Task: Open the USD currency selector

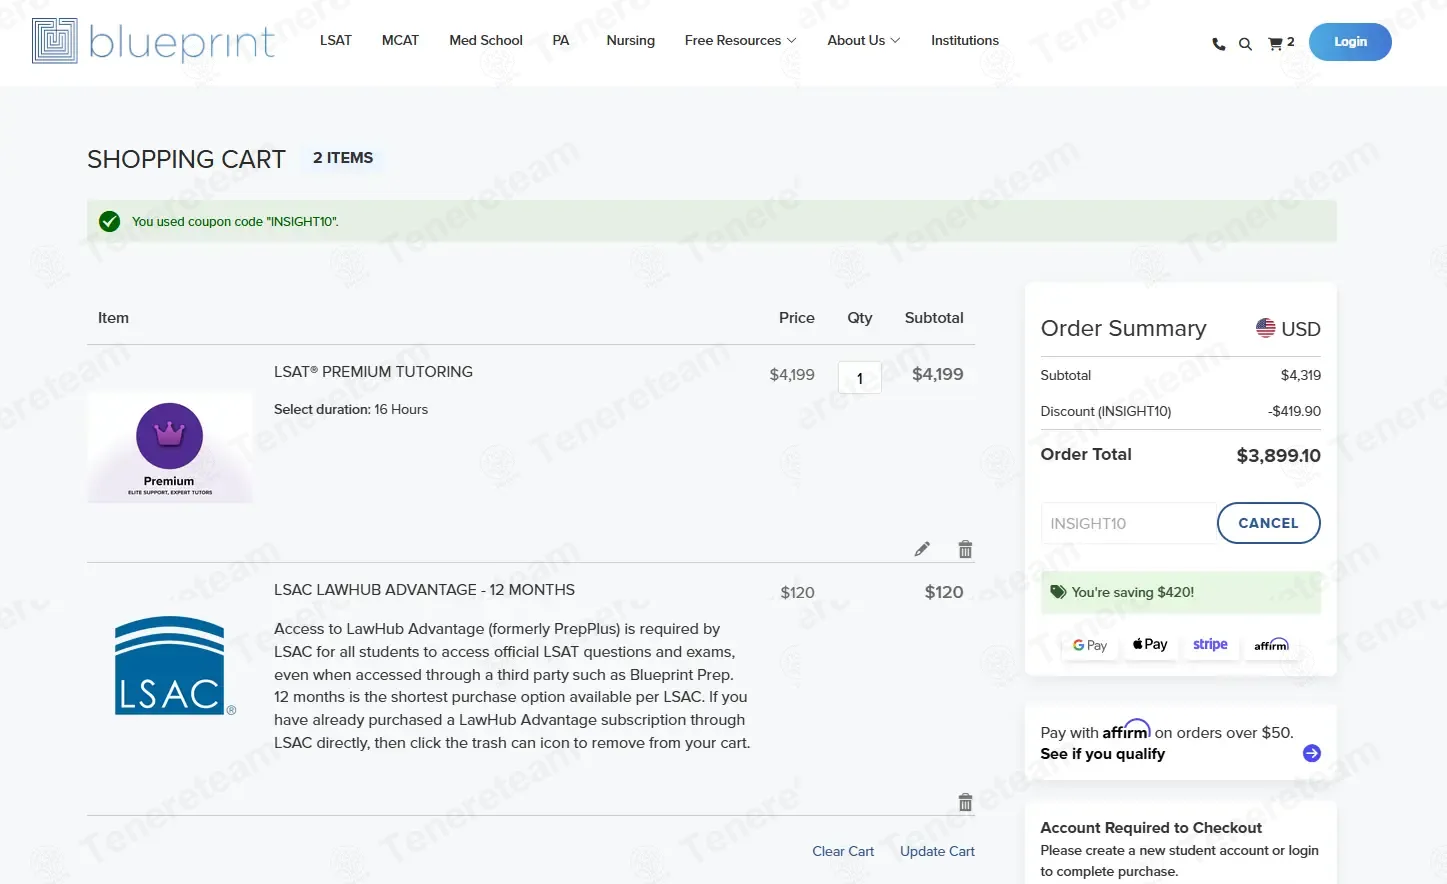Action: click(x=1288, y=329)
